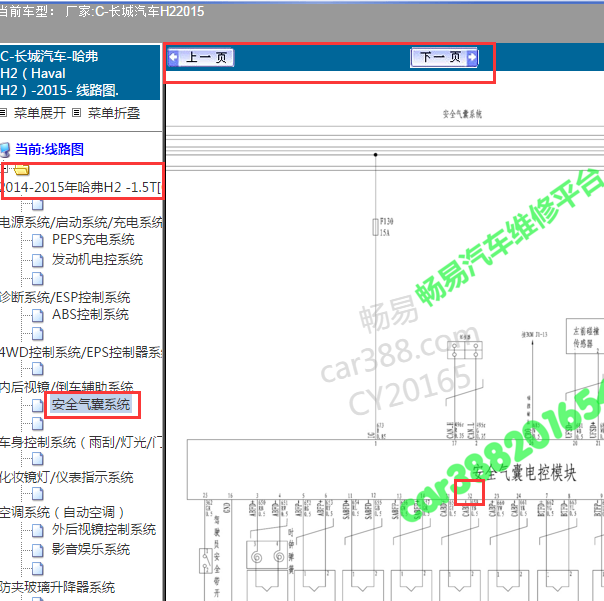604x601 pixels.
Task: Open PEPS充电系统 diagram
Action: [93, 239]
